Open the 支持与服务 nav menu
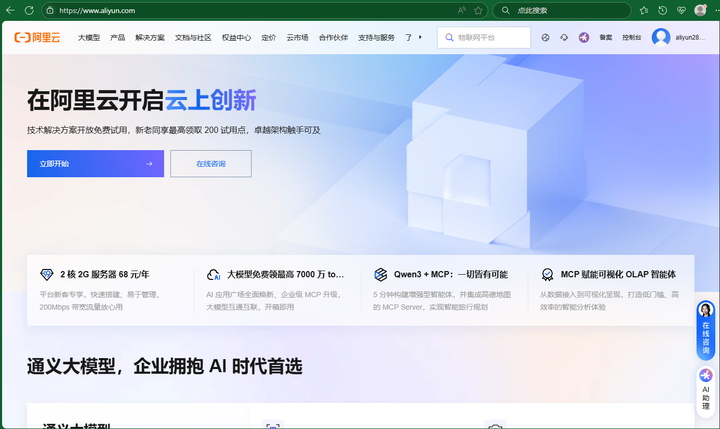 376,37
